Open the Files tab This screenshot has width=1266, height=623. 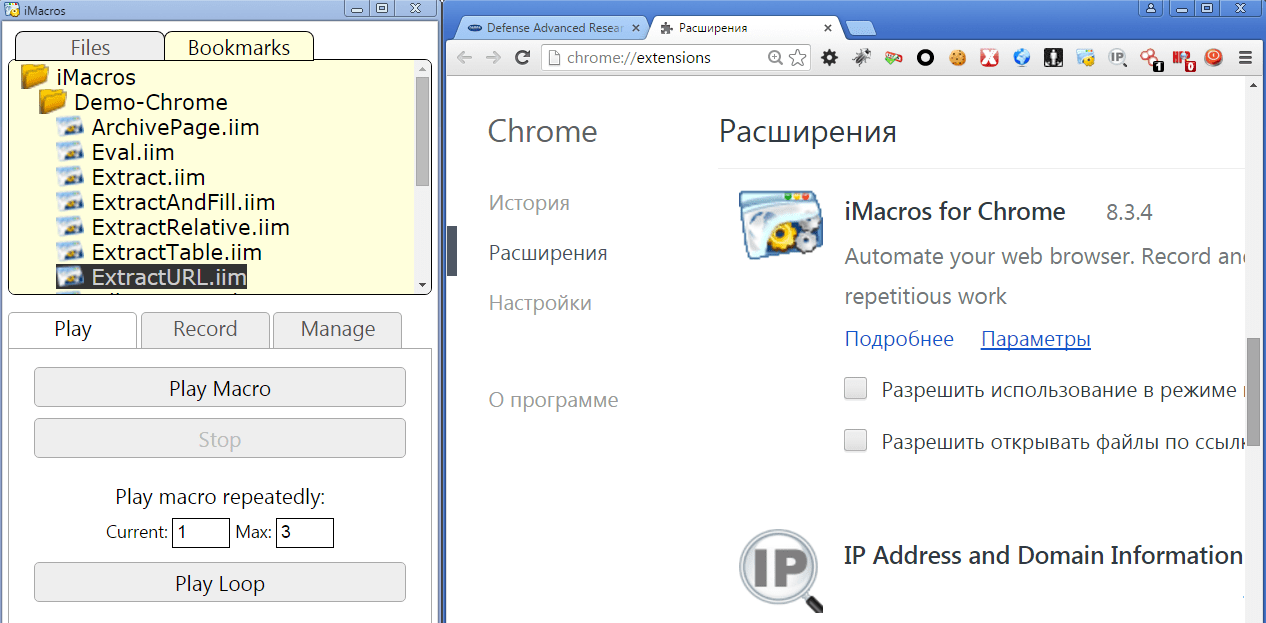(x=90, y=47)
